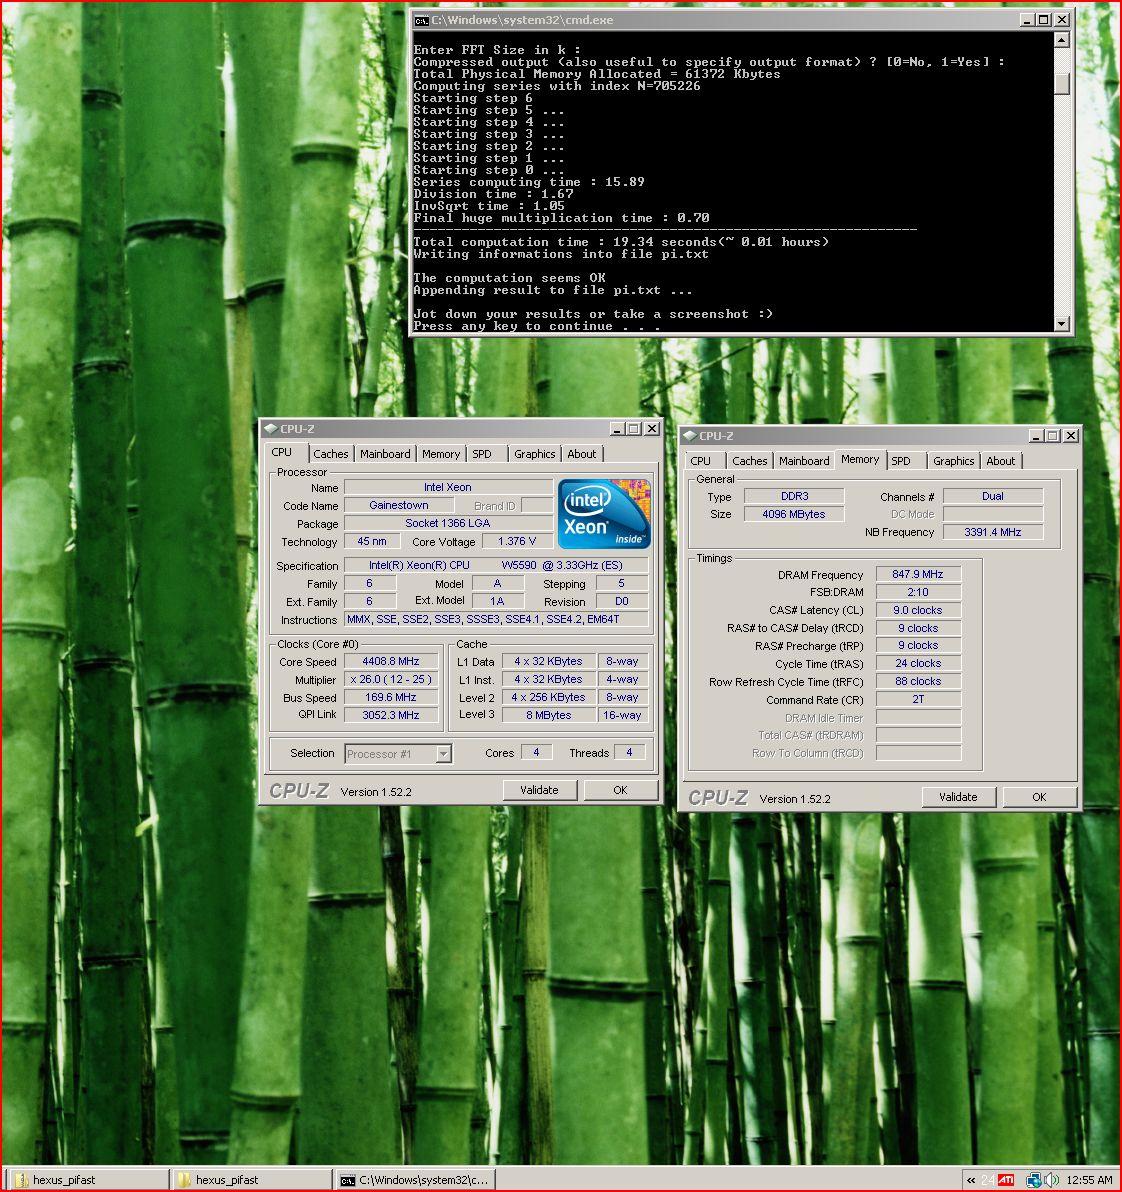Viewport: 1122px width, 1192px height.
Task: Click the Command Rate value 2T
Action: pos(918,699)
